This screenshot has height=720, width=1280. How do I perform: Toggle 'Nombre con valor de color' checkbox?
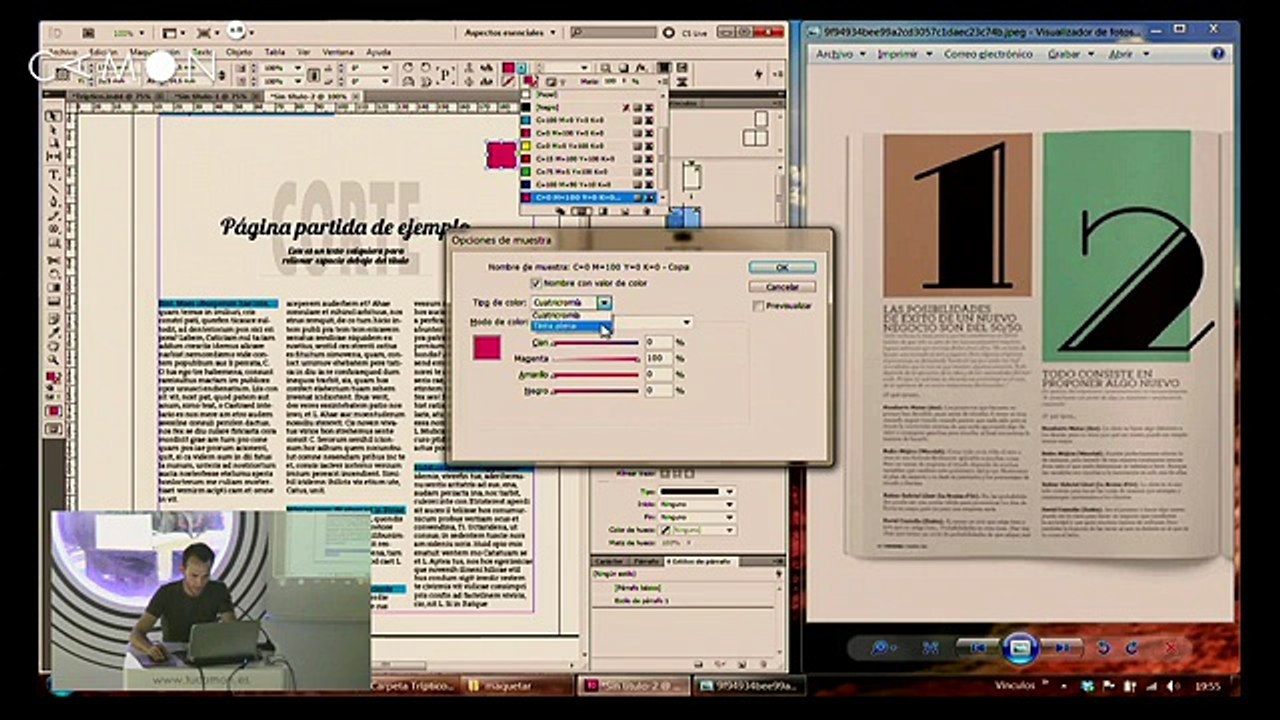536,283
